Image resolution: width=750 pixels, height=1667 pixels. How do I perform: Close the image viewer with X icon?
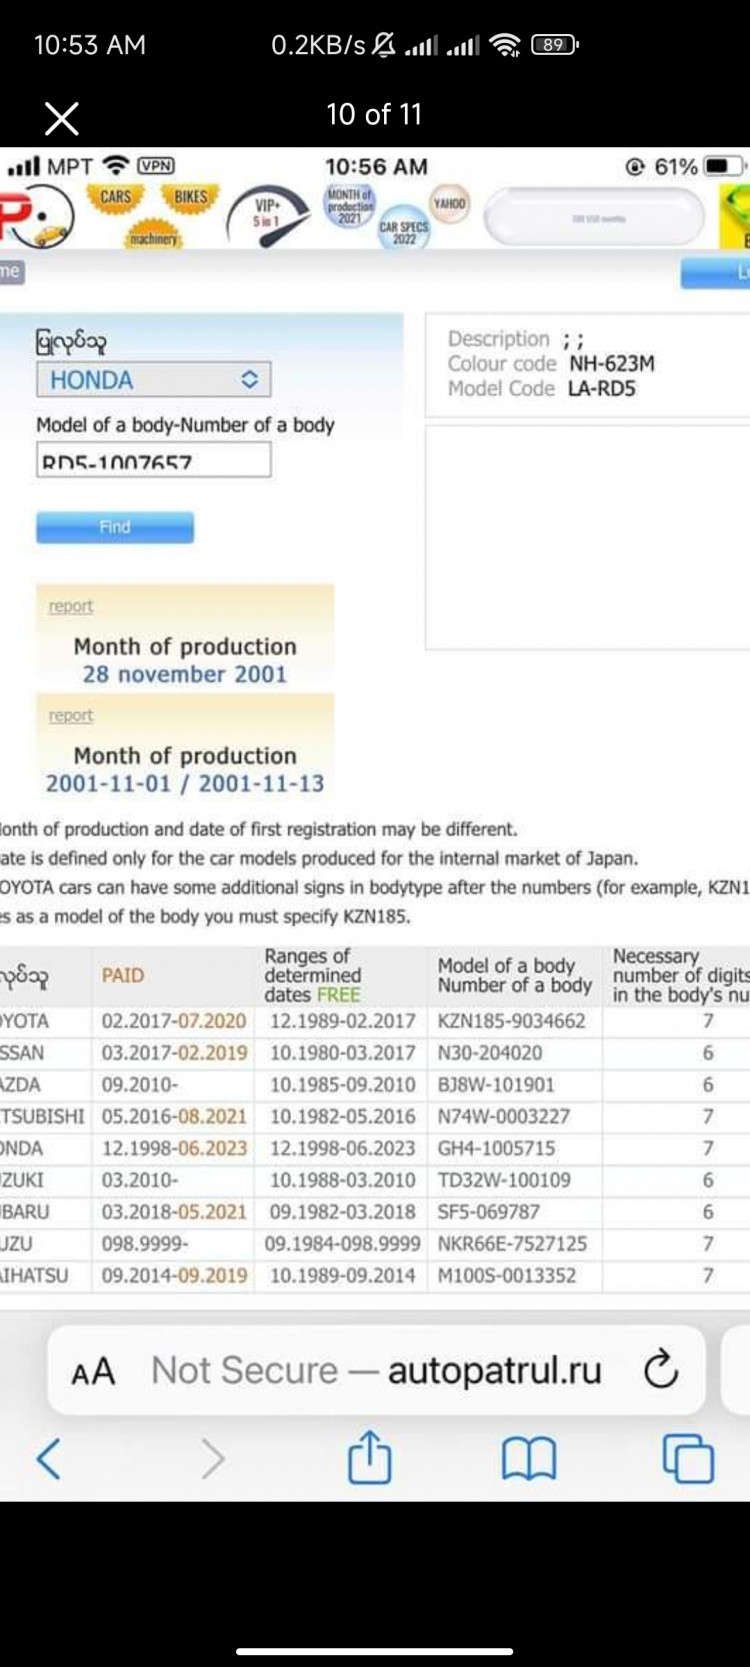pyautogui.click(x=62, y=119)
